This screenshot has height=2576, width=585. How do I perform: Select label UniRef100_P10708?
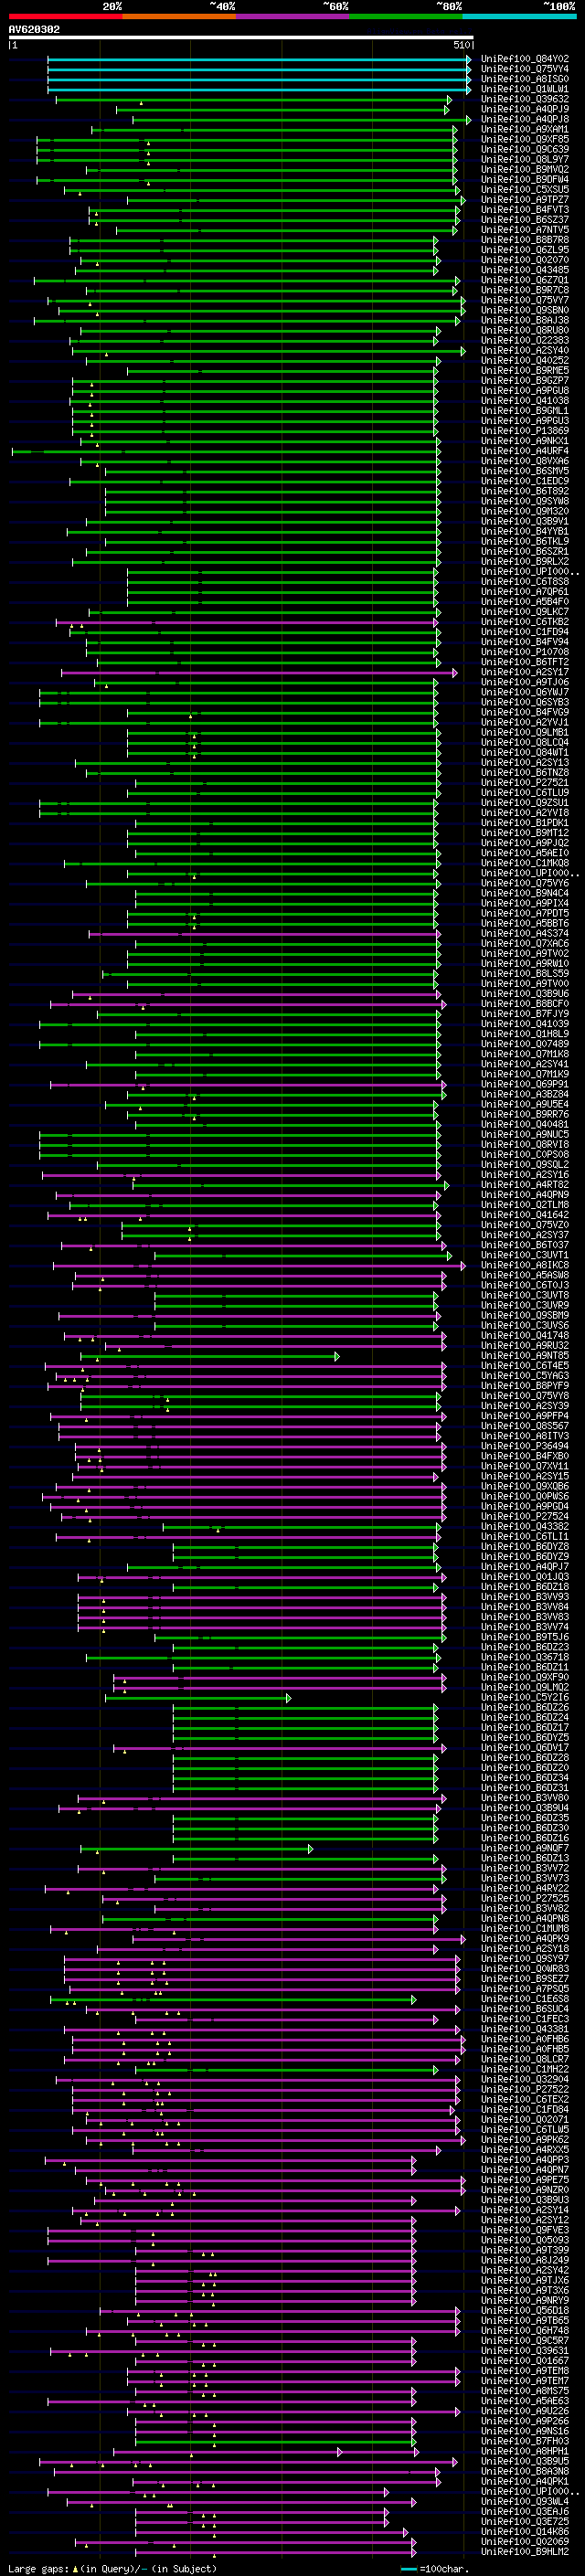[x=524, y=652]
